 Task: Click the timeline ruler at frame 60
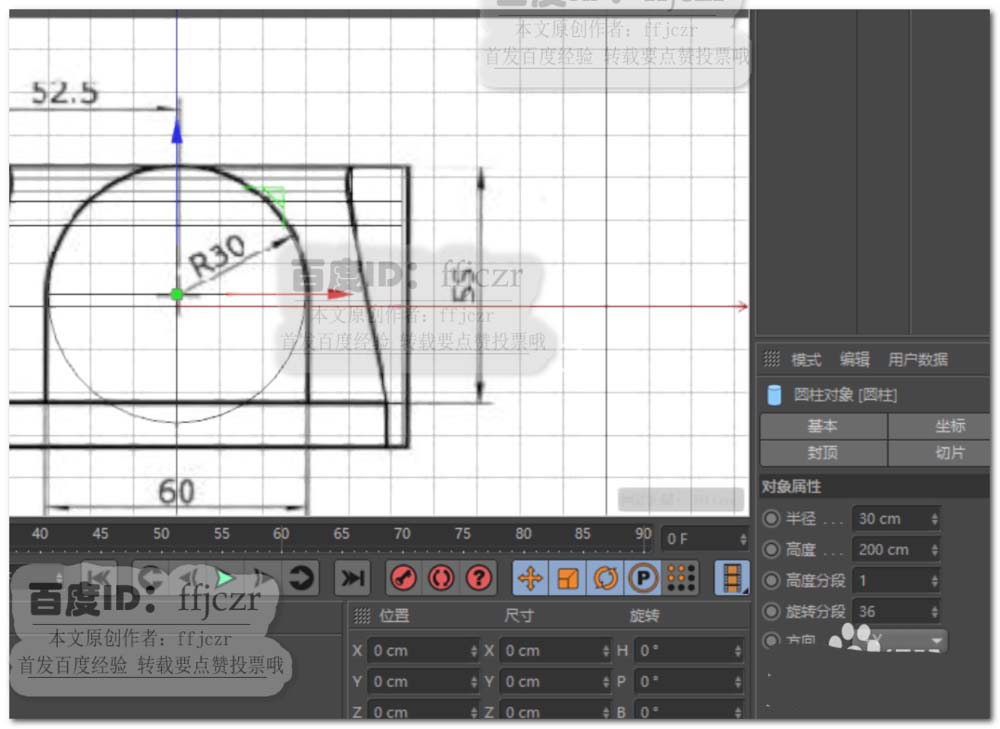click(281, 534)
